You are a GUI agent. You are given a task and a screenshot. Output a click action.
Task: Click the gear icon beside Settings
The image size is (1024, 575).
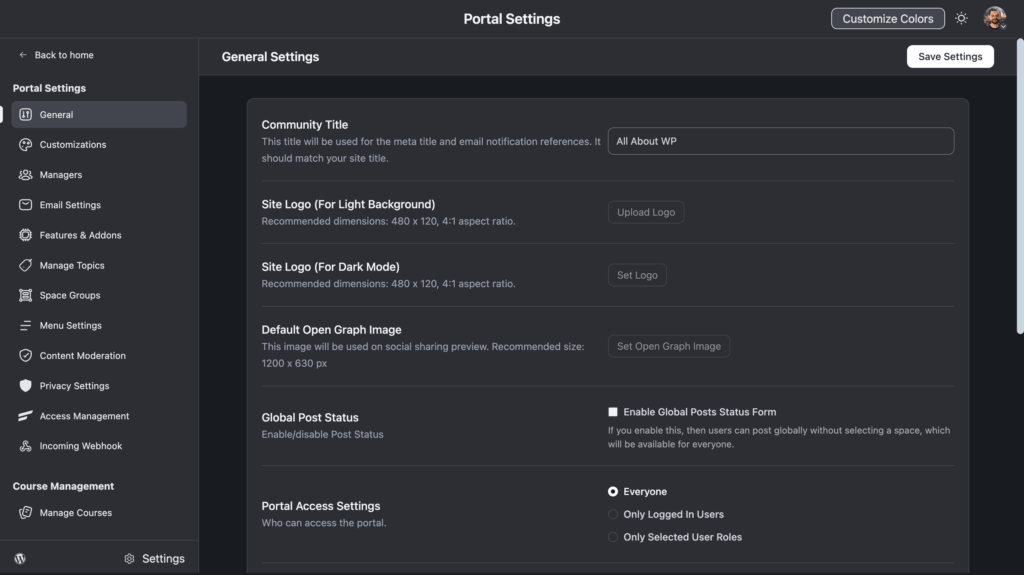(129, 559)
